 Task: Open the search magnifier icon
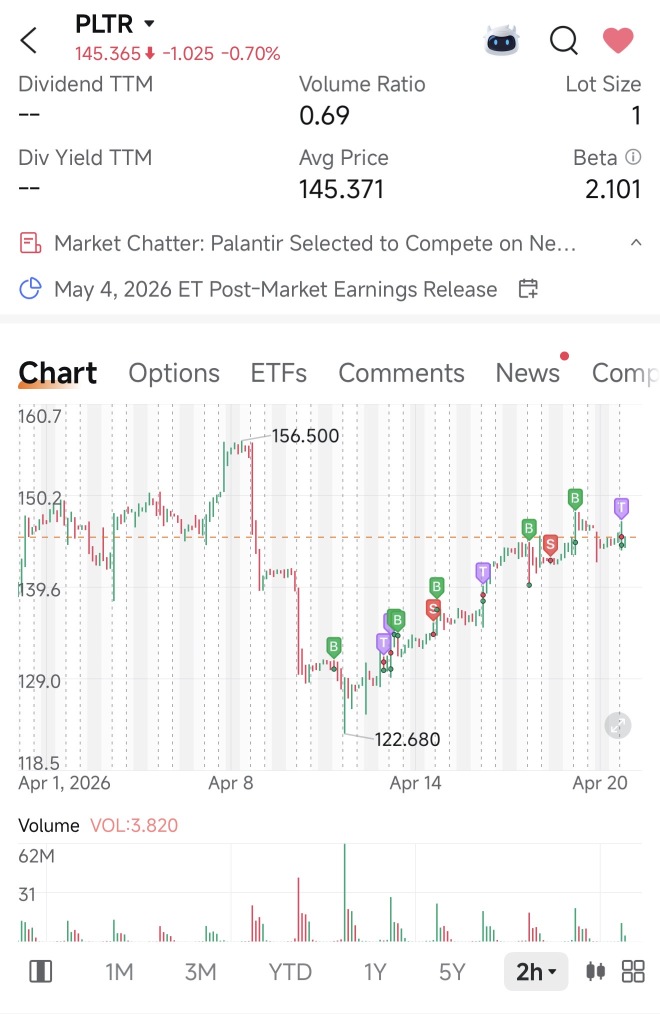pos(564,40)
